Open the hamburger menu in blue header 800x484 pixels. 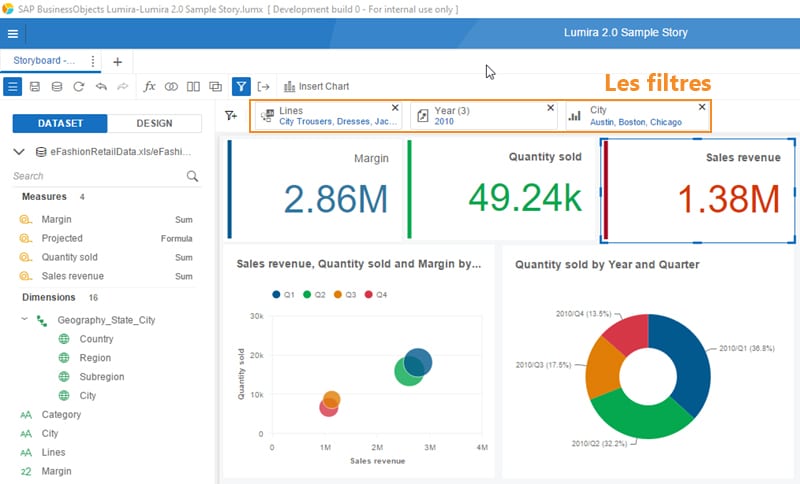click(13, 34)
